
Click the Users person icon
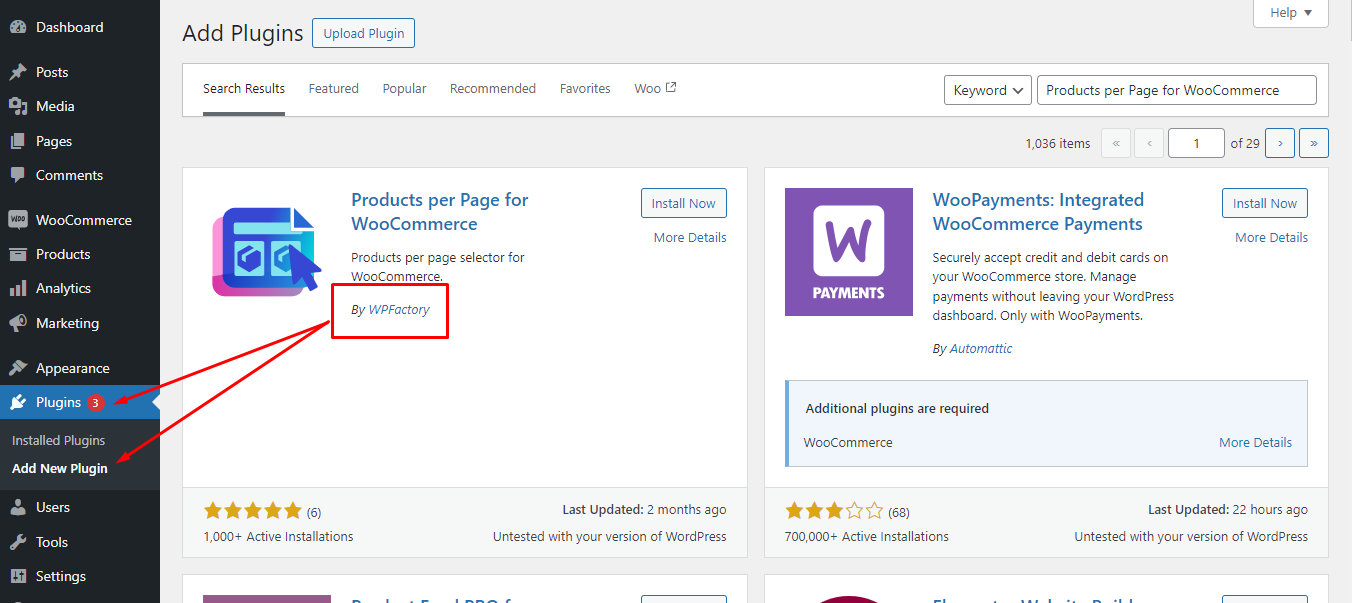[18, 507]
